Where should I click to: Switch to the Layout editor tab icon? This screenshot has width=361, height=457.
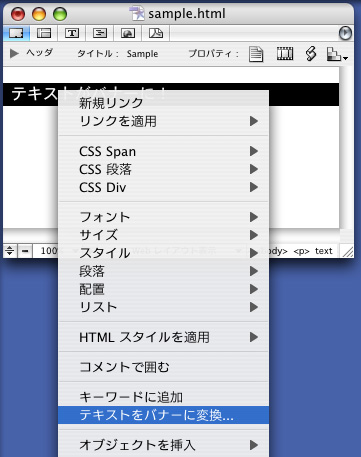(x=16, y=33)
